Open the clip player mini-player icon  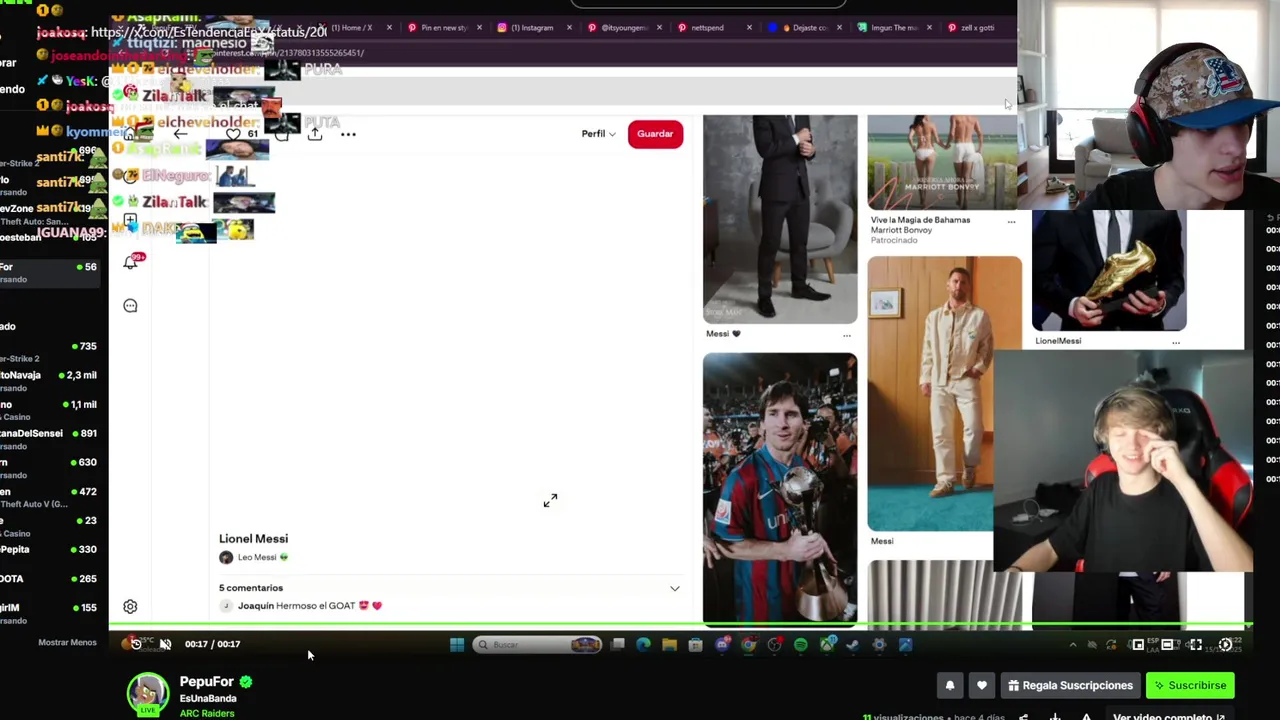[1138, 645]
